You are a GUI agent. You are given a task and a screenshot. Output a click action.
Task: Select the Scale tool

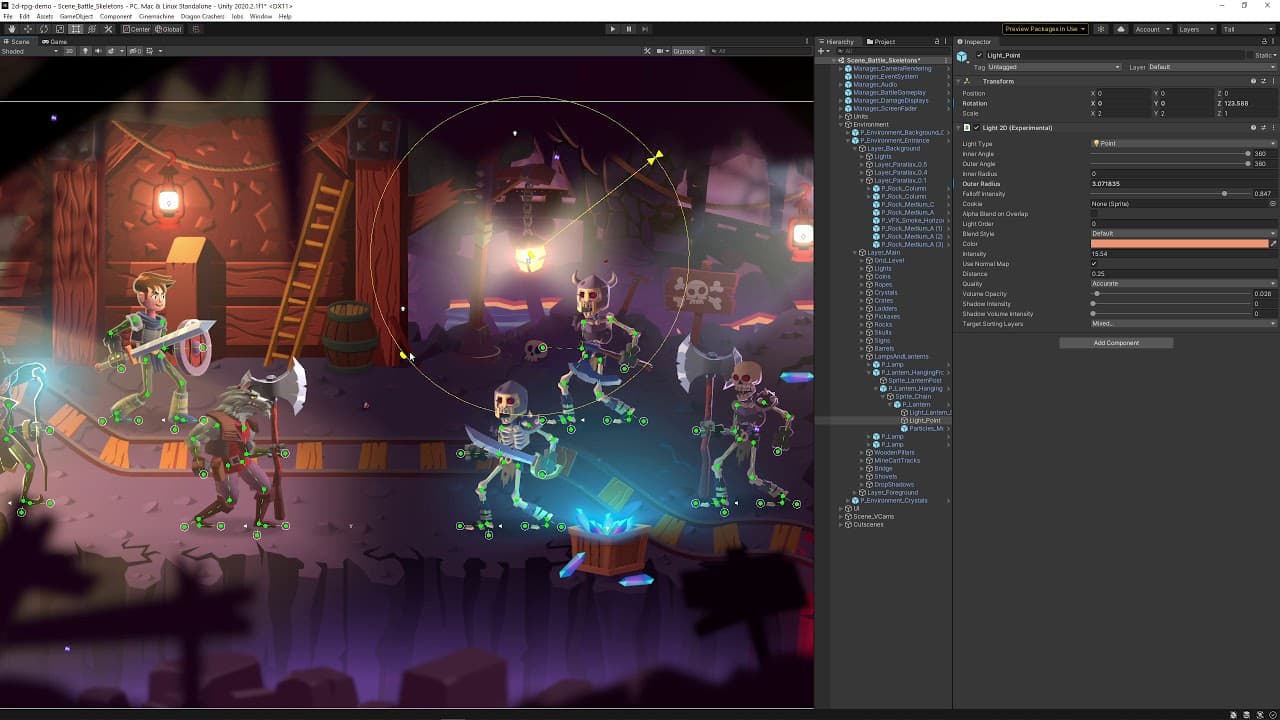59,29
